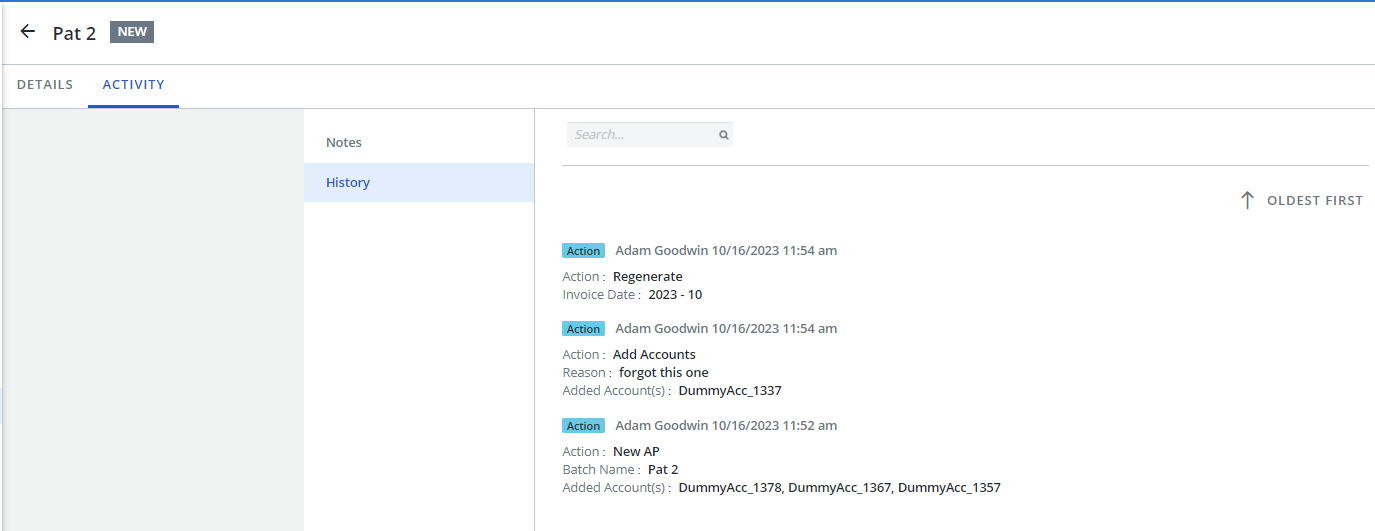Click the Invoice Date value 2023 - 10
Viewport: 1375px width, 531px height.
point(675,295)
